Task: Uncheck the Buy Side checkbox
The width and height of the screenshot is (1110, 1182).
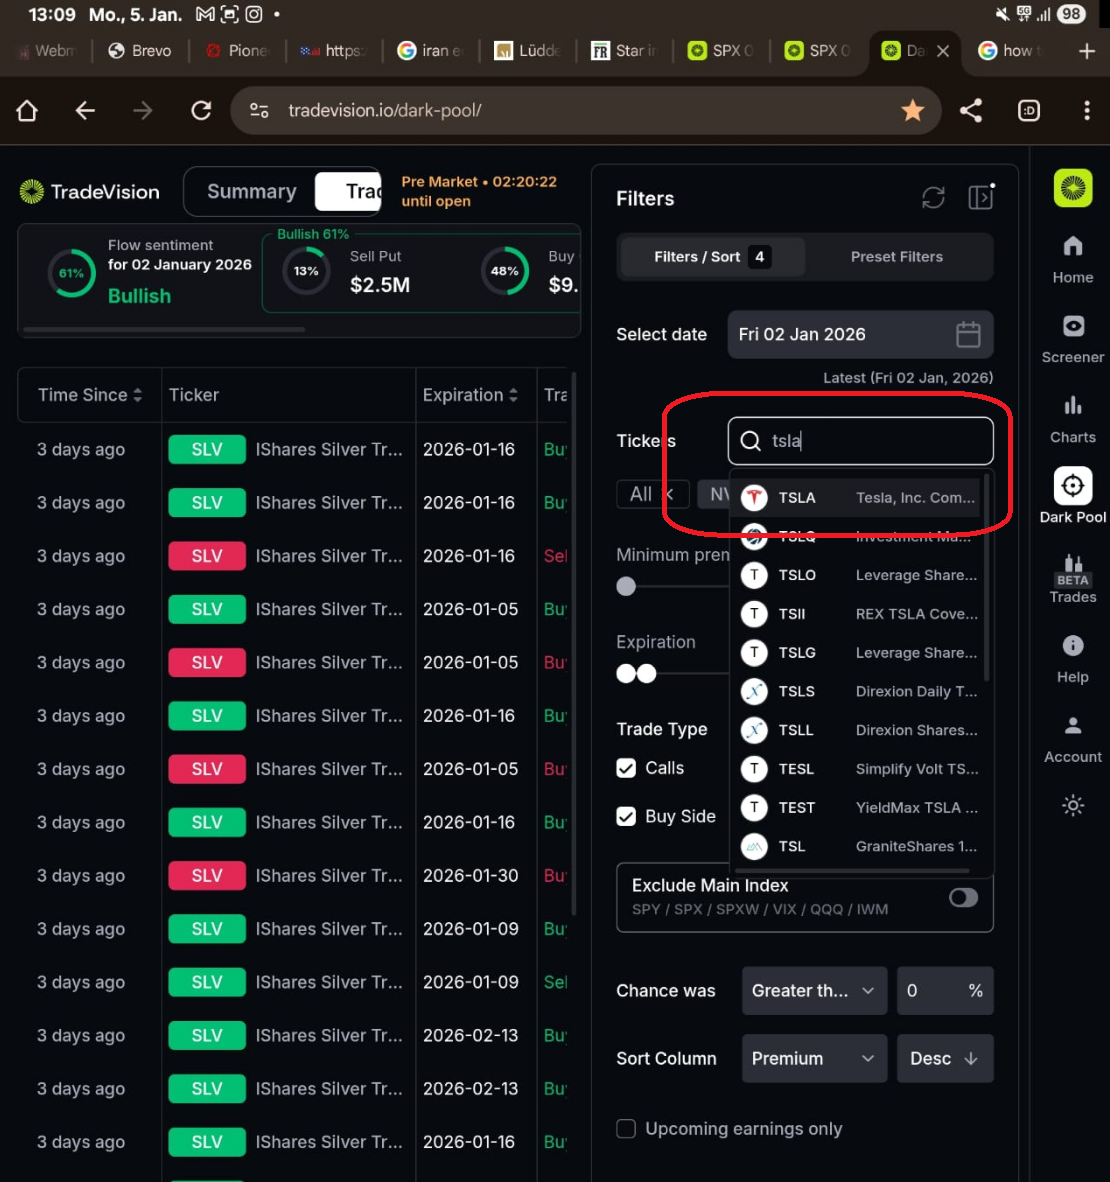Action: tap(626, 816)
